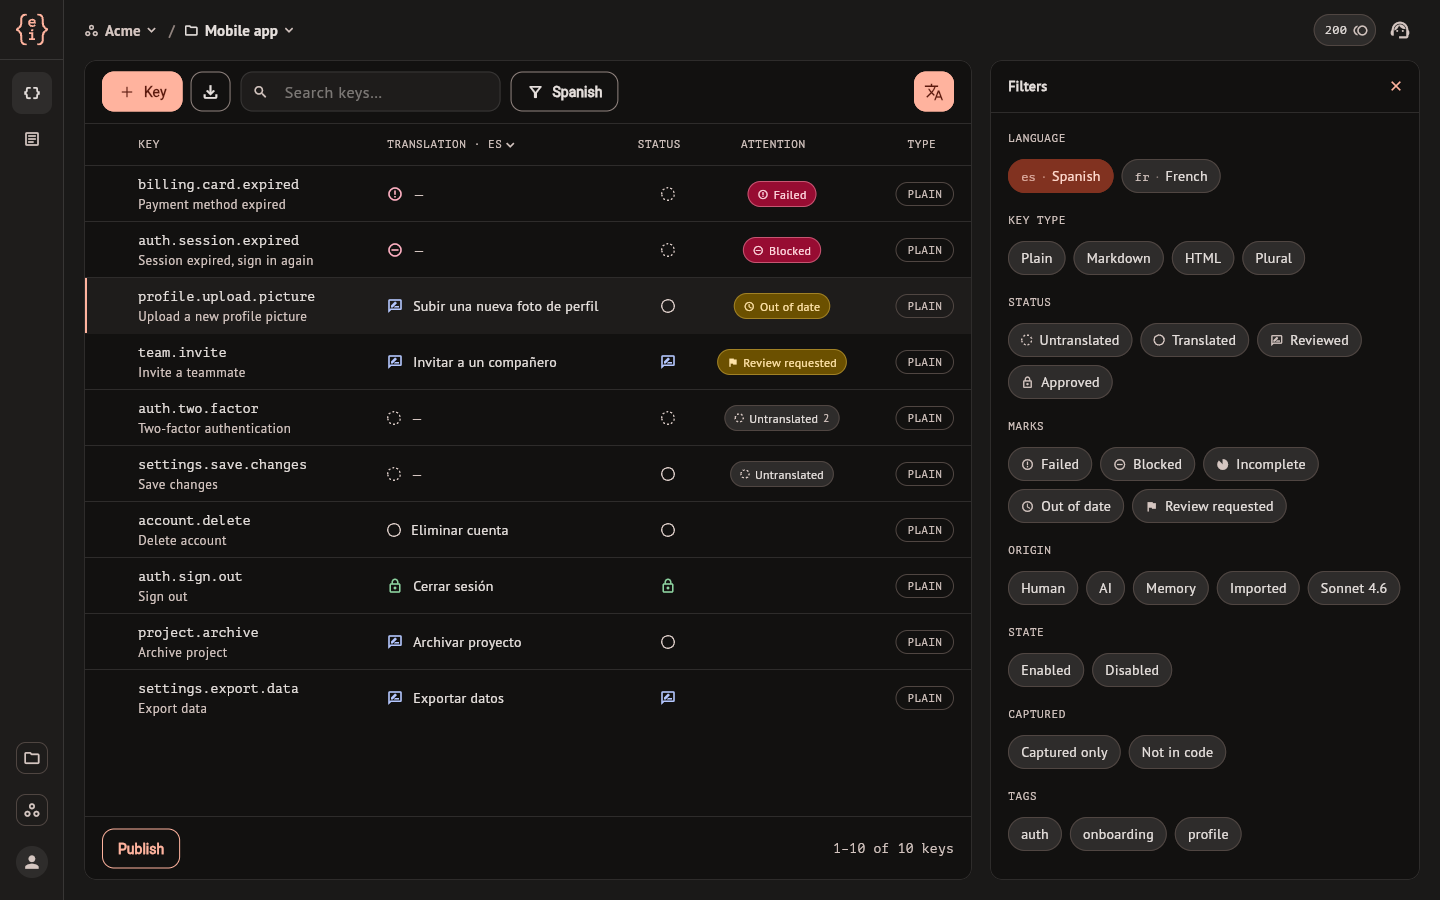The width and height of the screenshot is (1440, 900).
Task: Open the user profile avatar icon
Action: pyautogui.click(x=32, y=862)
